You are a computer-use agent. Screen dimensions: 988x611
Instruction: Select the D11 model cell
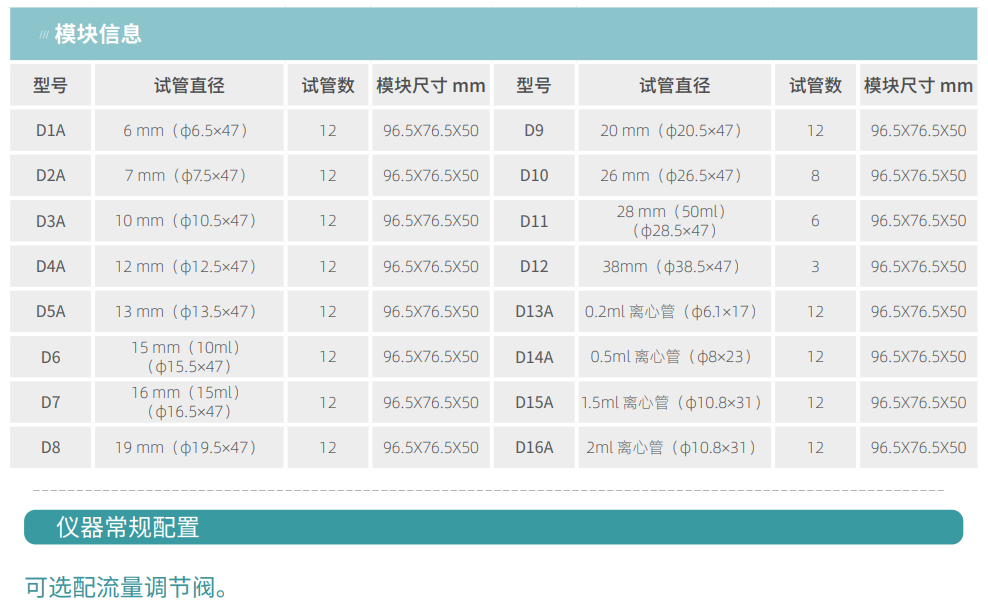534,221
